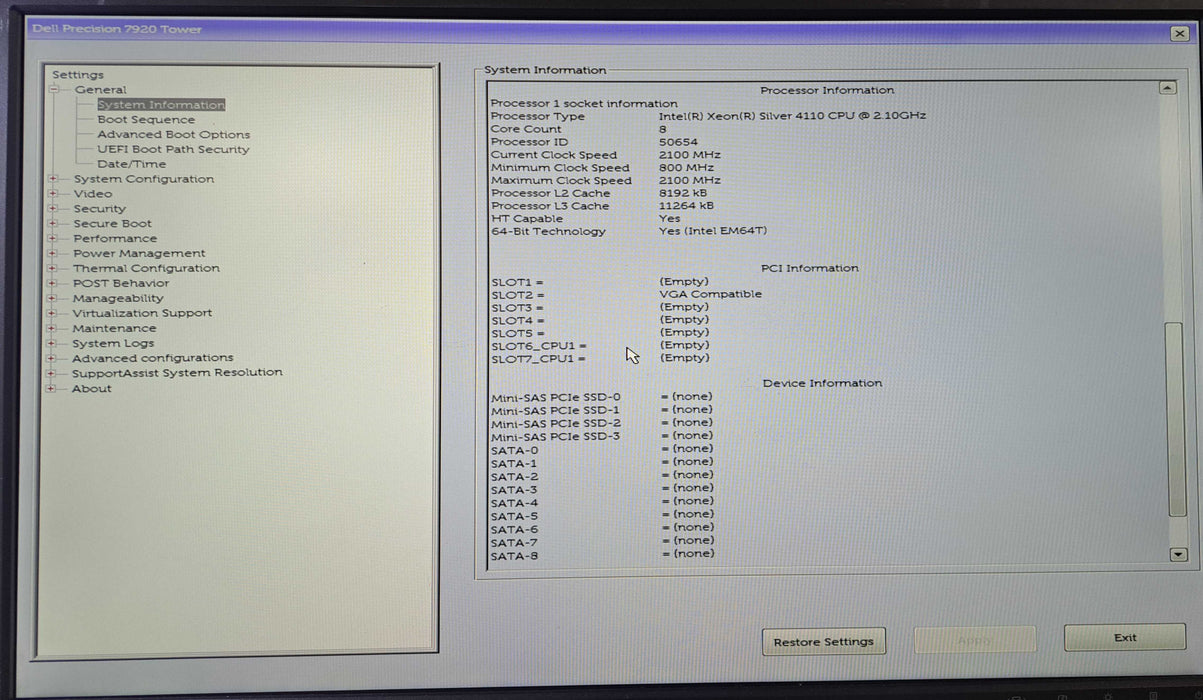The height and width of the screenshot is (700, 1203).
Task: Expand the System Logs node
Action: coord(52,344)
